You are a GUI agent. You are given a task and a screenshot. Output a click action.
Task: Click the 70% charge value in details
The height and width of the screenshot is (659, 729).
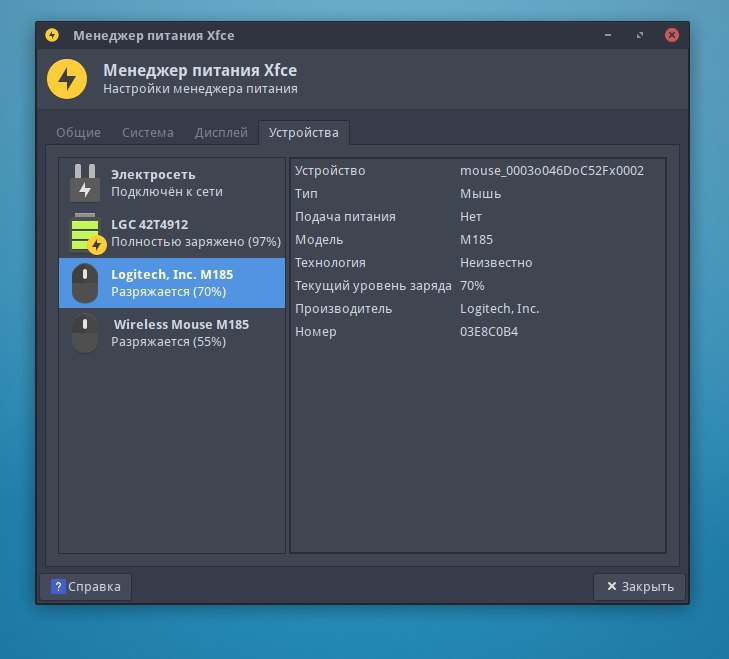click(x=472, y=286)
